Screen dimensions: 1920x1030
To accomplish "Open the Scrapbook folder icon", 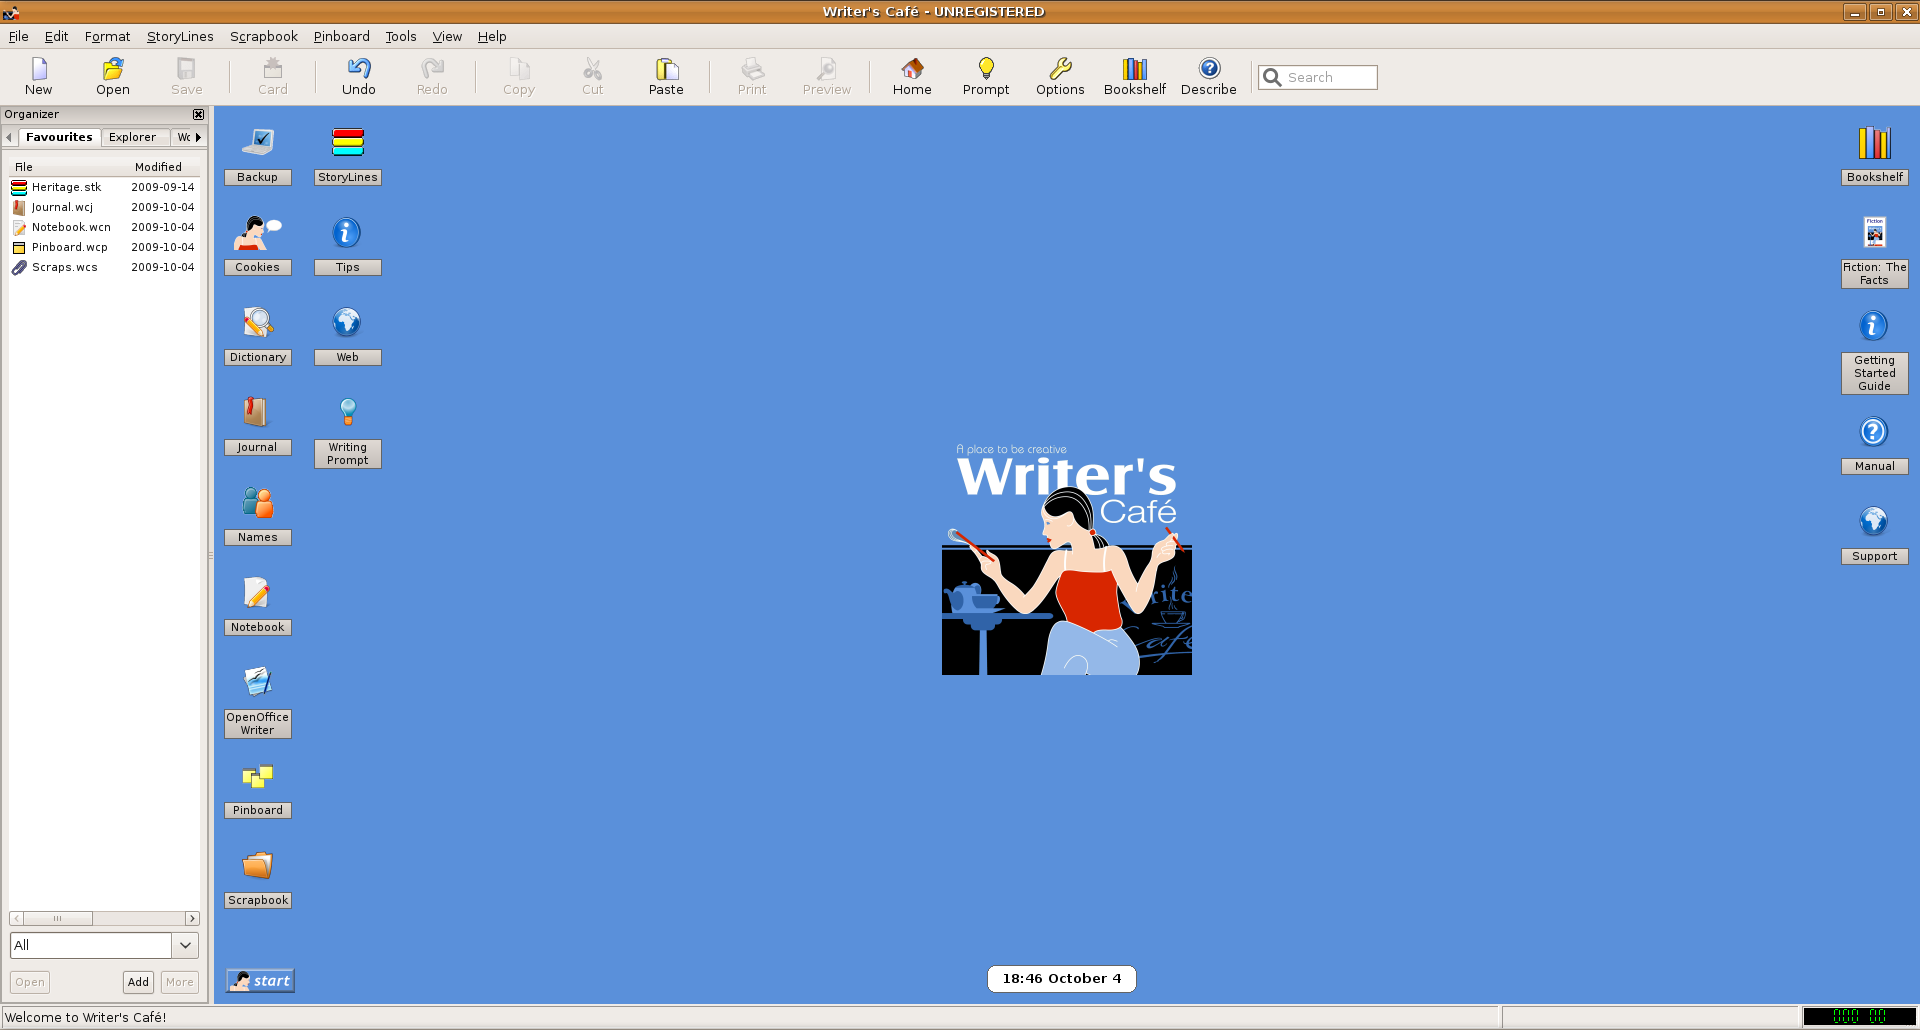I will coord(257,865).
